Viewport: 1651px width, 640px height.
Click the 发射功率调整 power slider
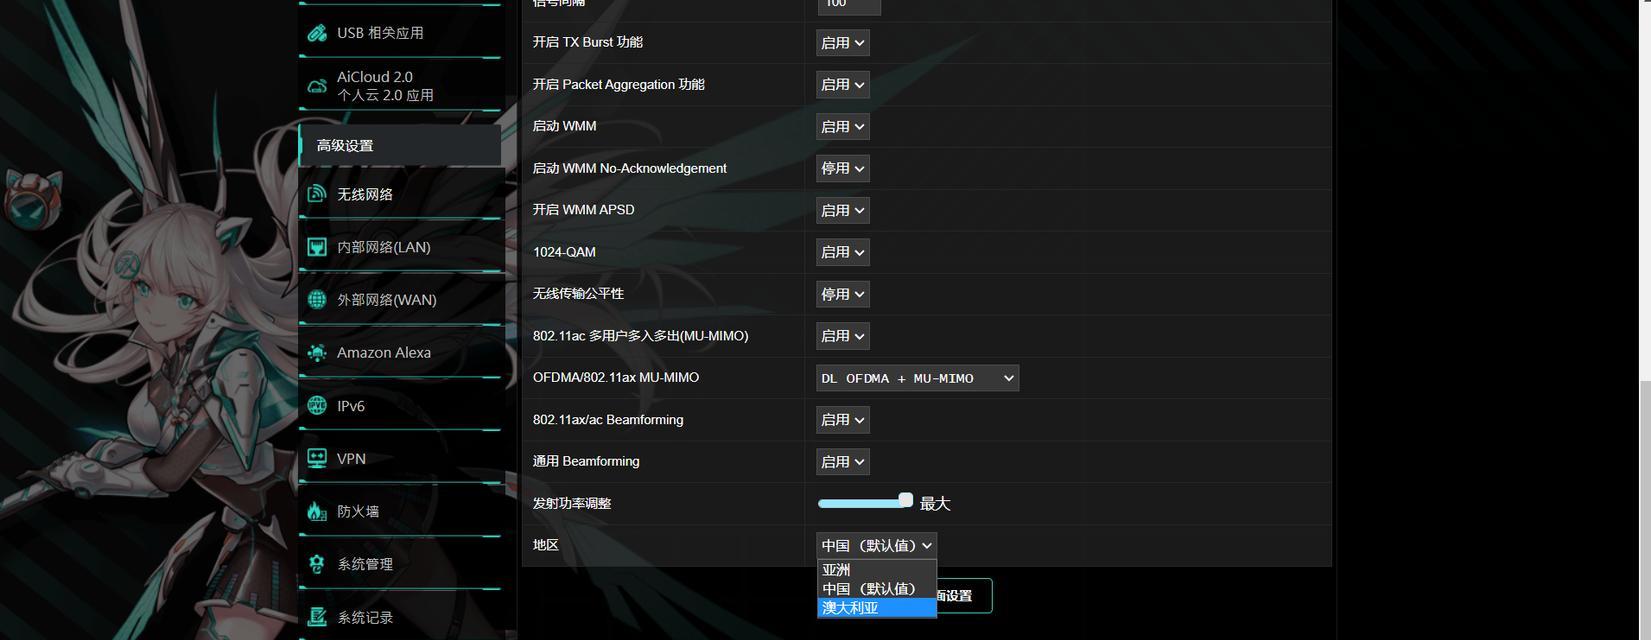coord(865,502)
